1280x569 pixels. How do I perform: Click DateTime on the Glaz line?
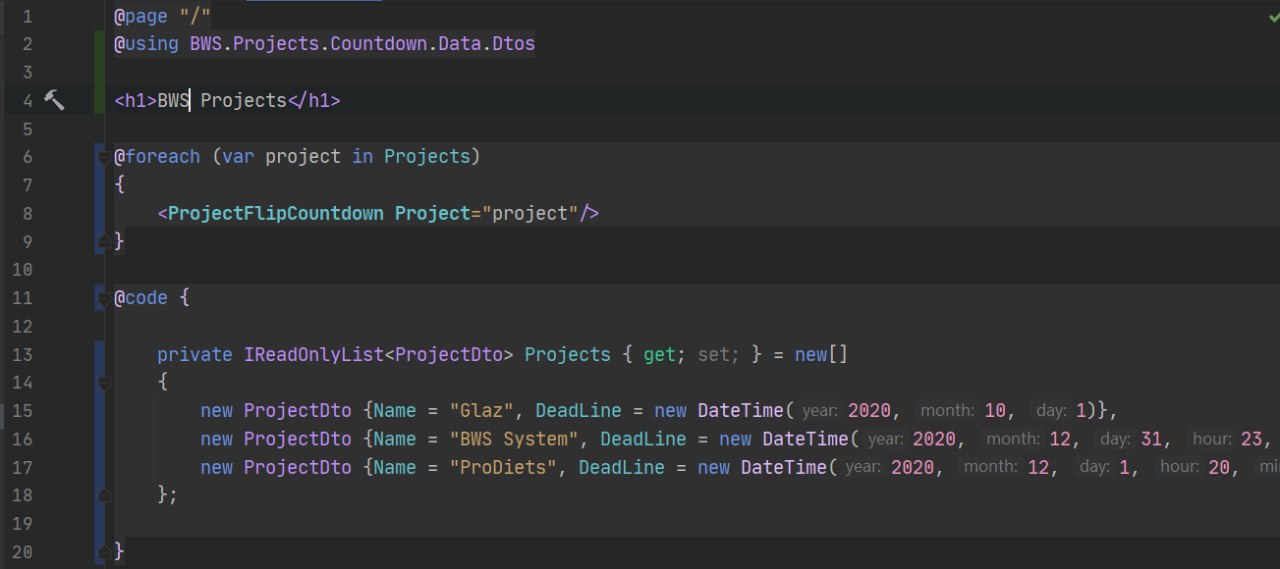[x=741, y=410]
